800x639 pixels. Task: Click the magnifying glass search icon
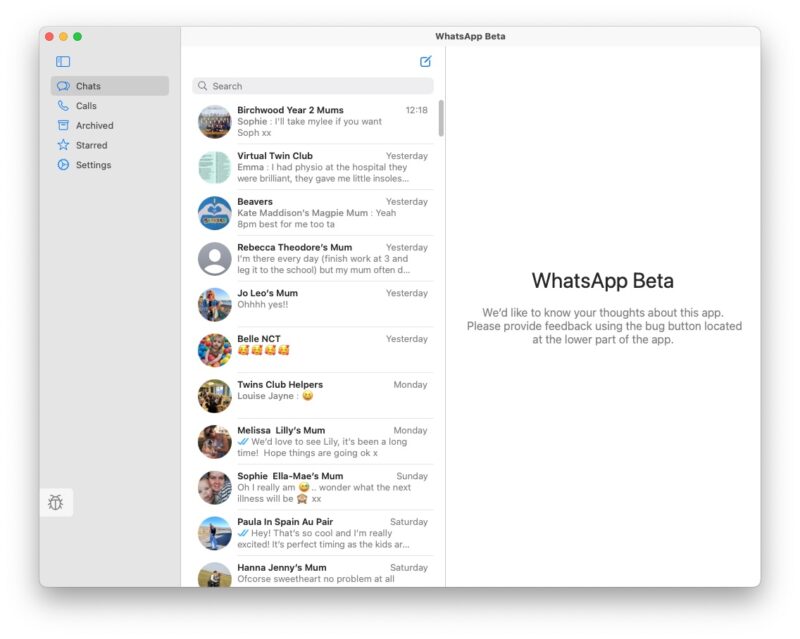[203, 86]
